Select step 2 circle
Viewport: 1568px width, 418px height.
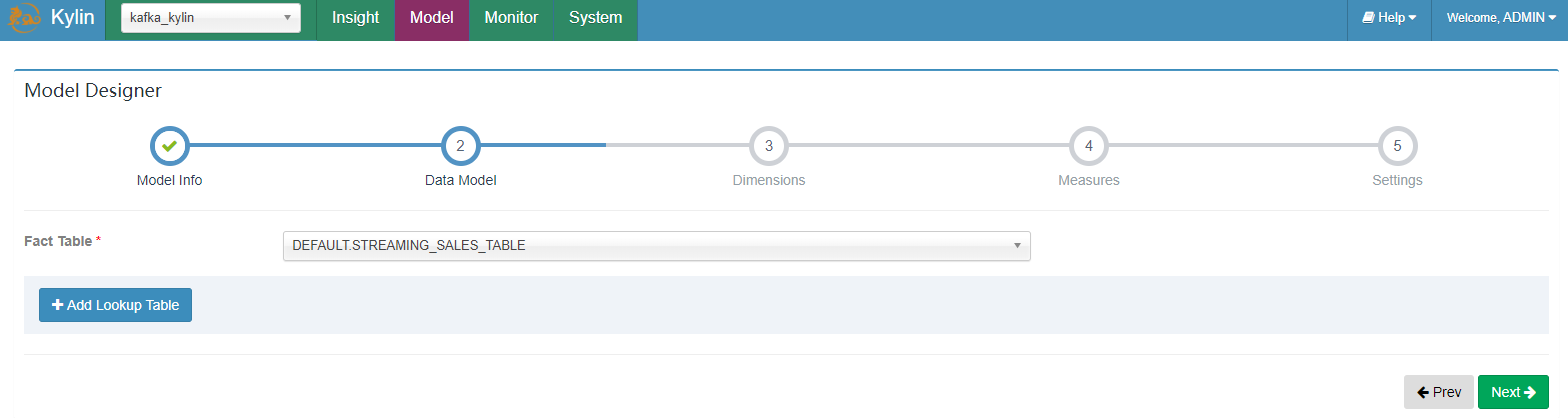[460, 146]
